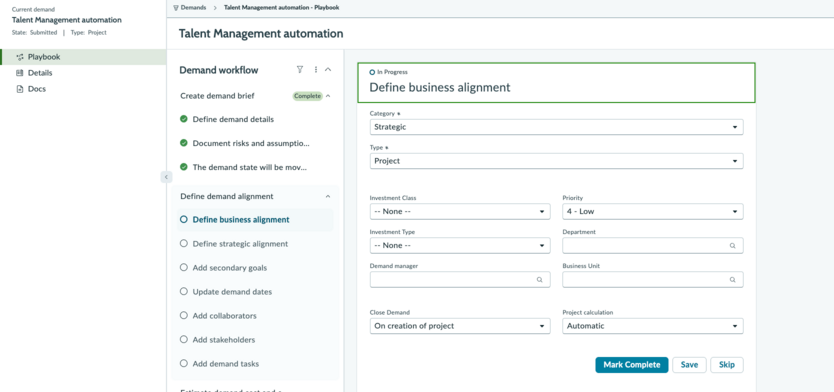Open the Category dropdown set to Strategic
The width and height of the screenshot is (834, 392).
(x=556, y=127)
